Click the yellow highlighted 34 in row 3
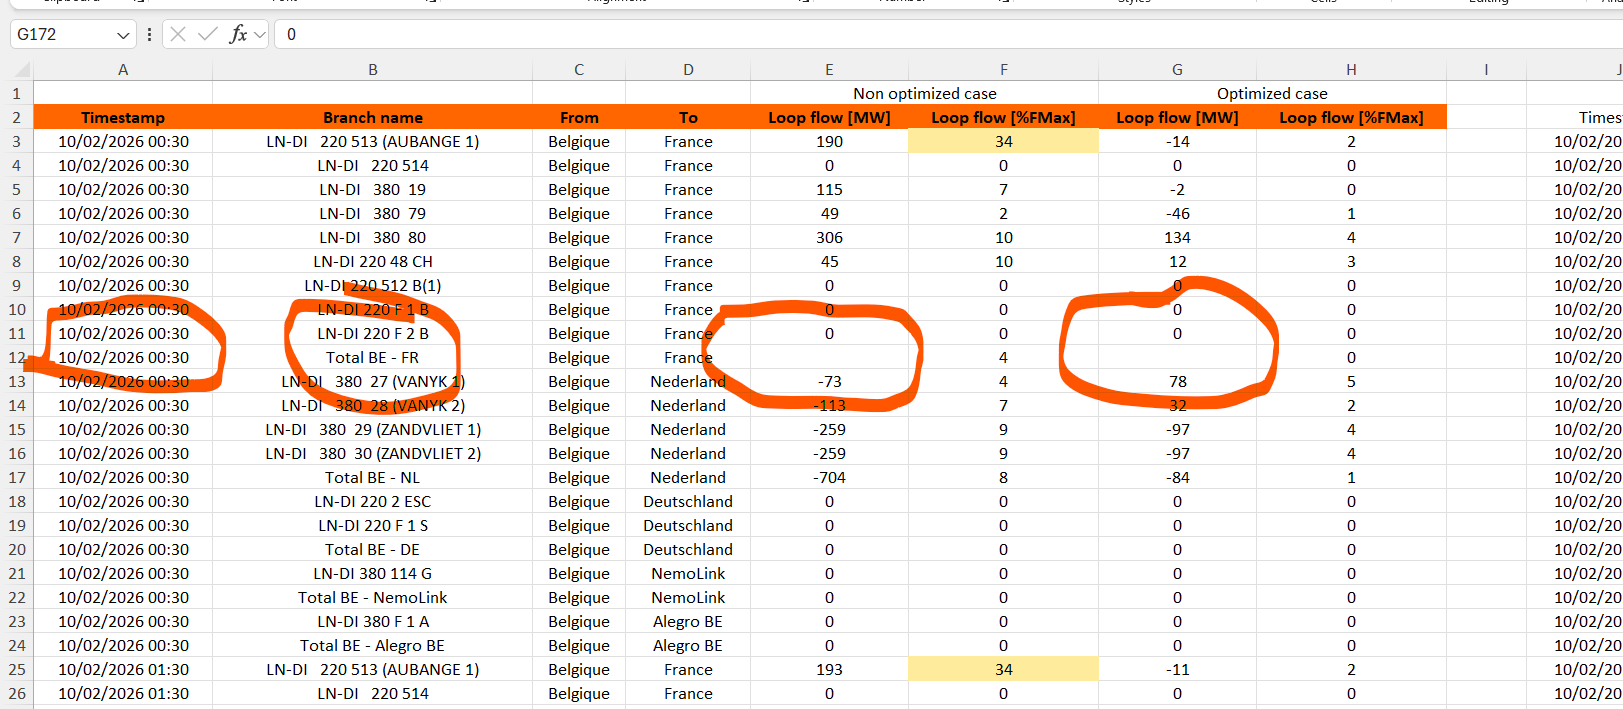Image resolution: width=1623 pixels, height=709 pixels. pyautogui.click(x=1003, y=142)
